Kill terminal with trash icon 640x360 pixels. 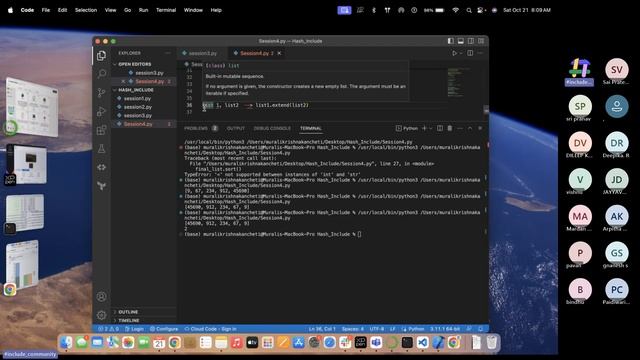point(450,128)
